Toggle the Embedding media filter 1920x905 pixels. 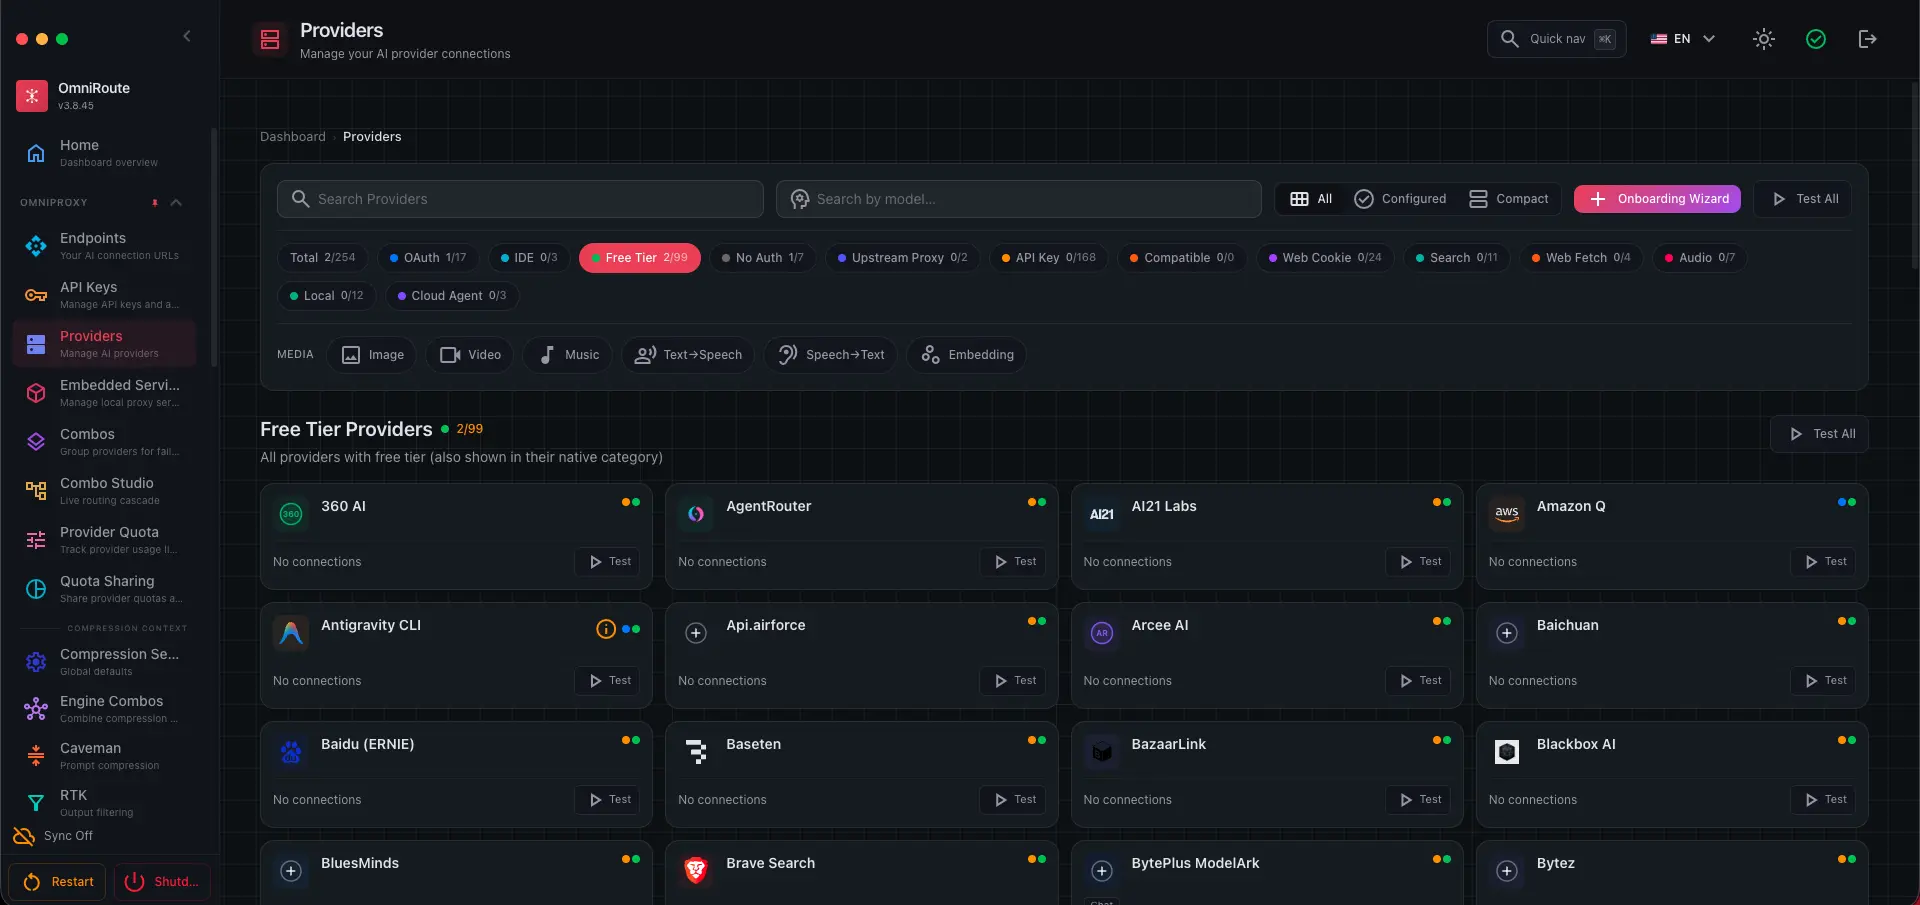click(967, 355)
